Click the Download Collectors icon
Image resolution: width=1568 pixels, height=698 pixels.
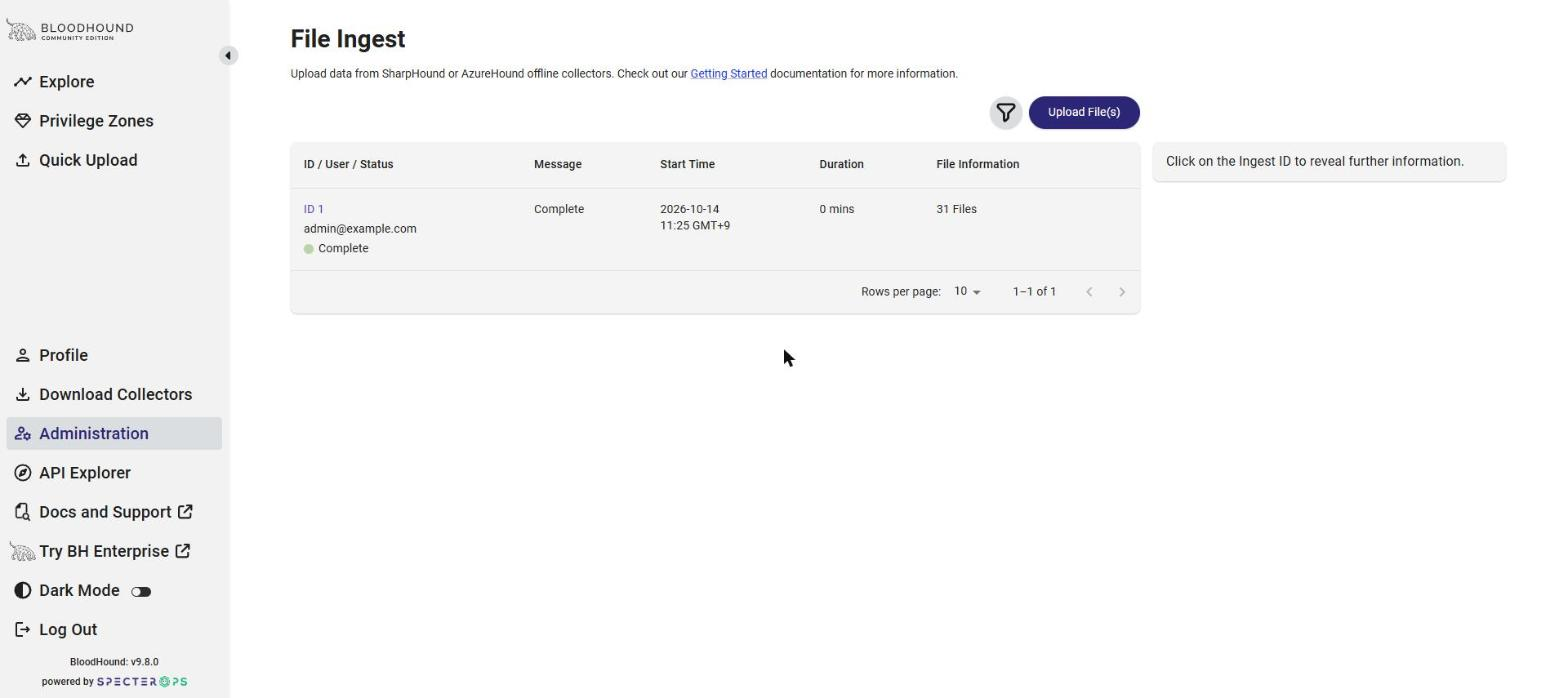coord(22,394)
